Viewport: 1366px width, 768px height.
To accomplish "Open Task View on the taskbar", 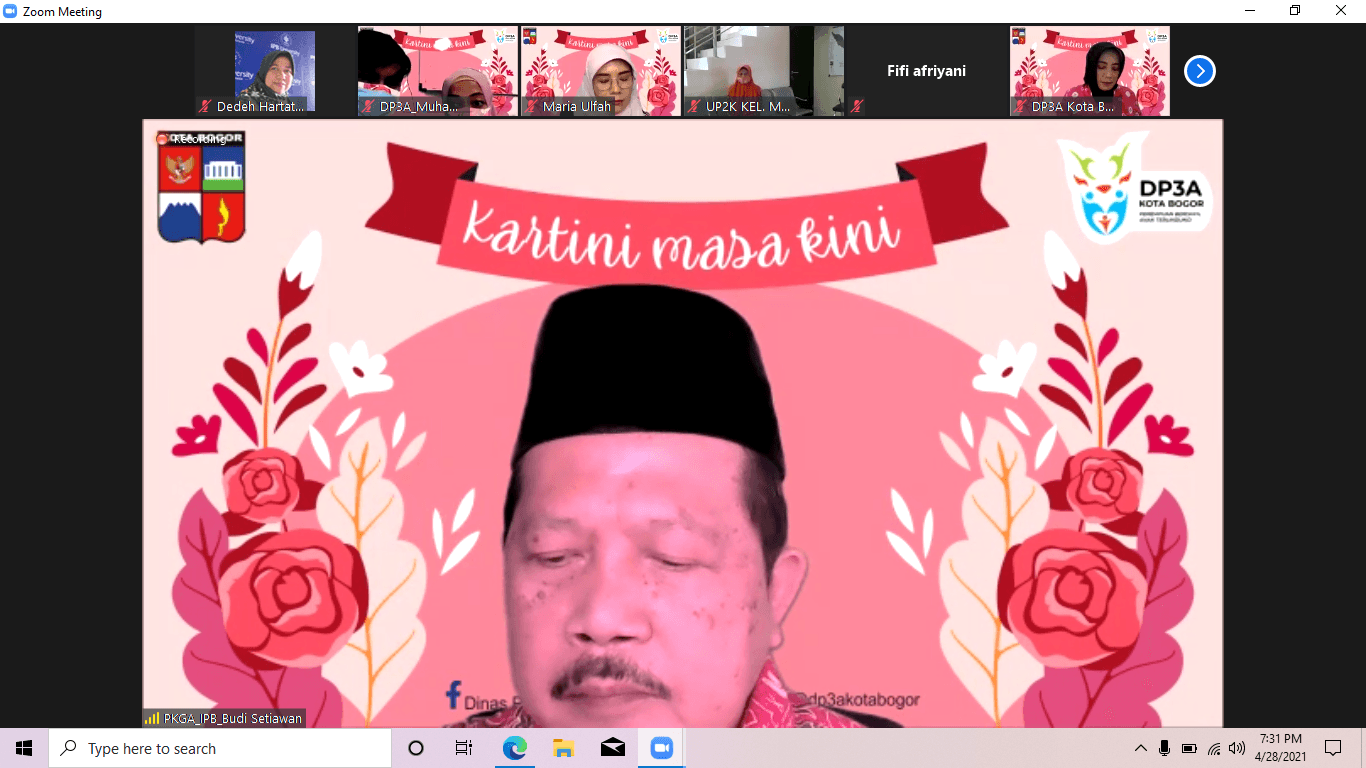I will [464, 748].
